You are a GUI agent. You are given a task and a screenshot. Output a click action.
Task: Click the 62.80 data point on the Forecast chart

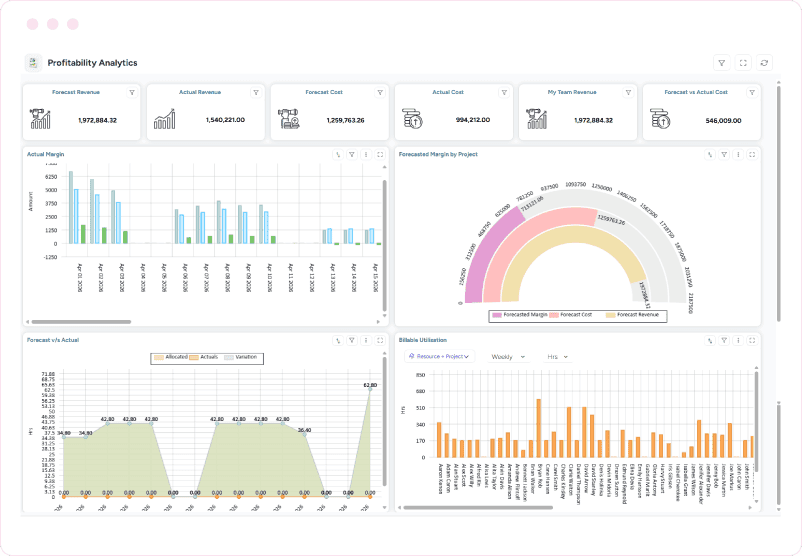(370, 389)
